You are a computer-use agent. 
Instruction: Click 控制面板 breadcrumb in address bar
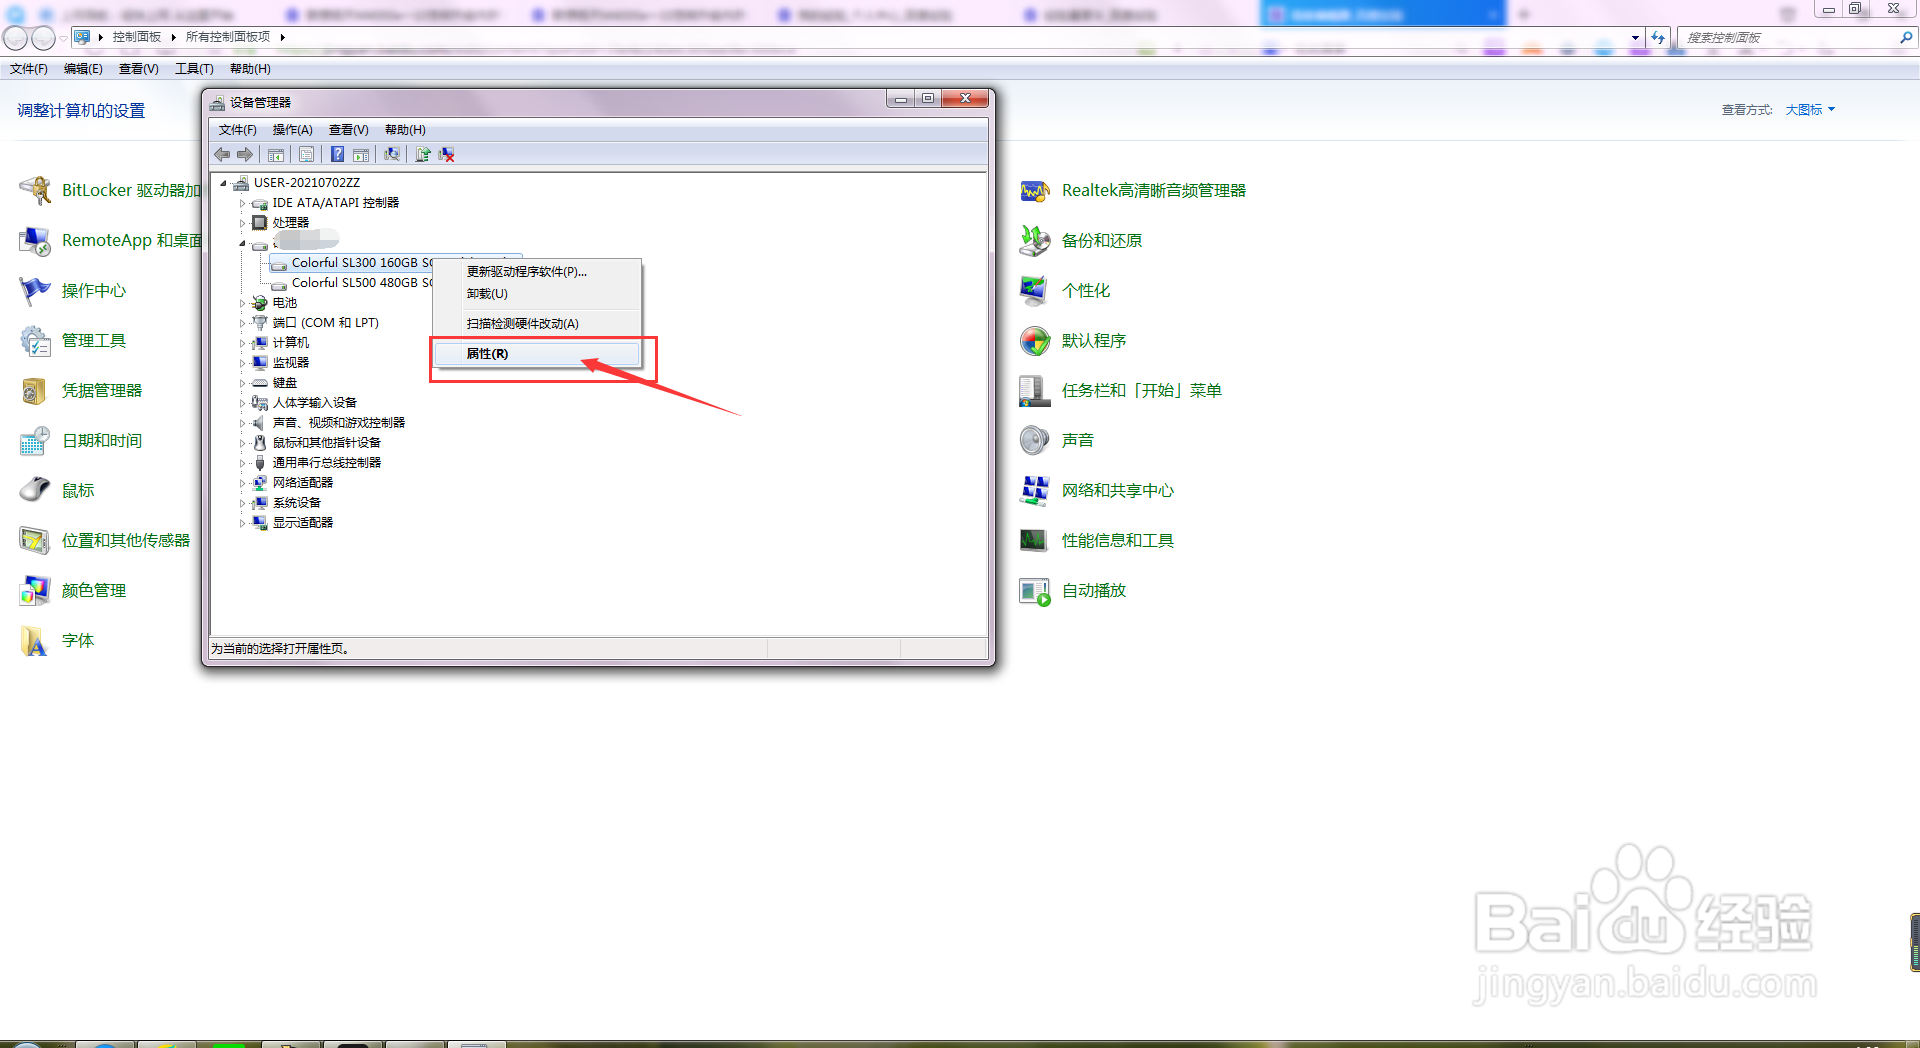[x=137, y=37]
